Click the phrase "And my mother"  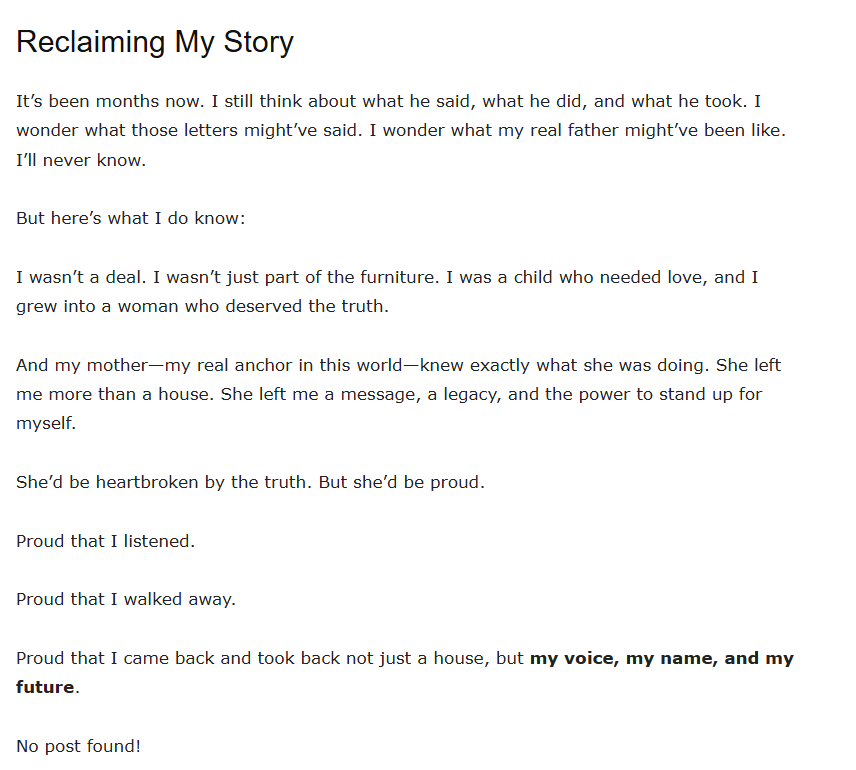tap(73, 365)
